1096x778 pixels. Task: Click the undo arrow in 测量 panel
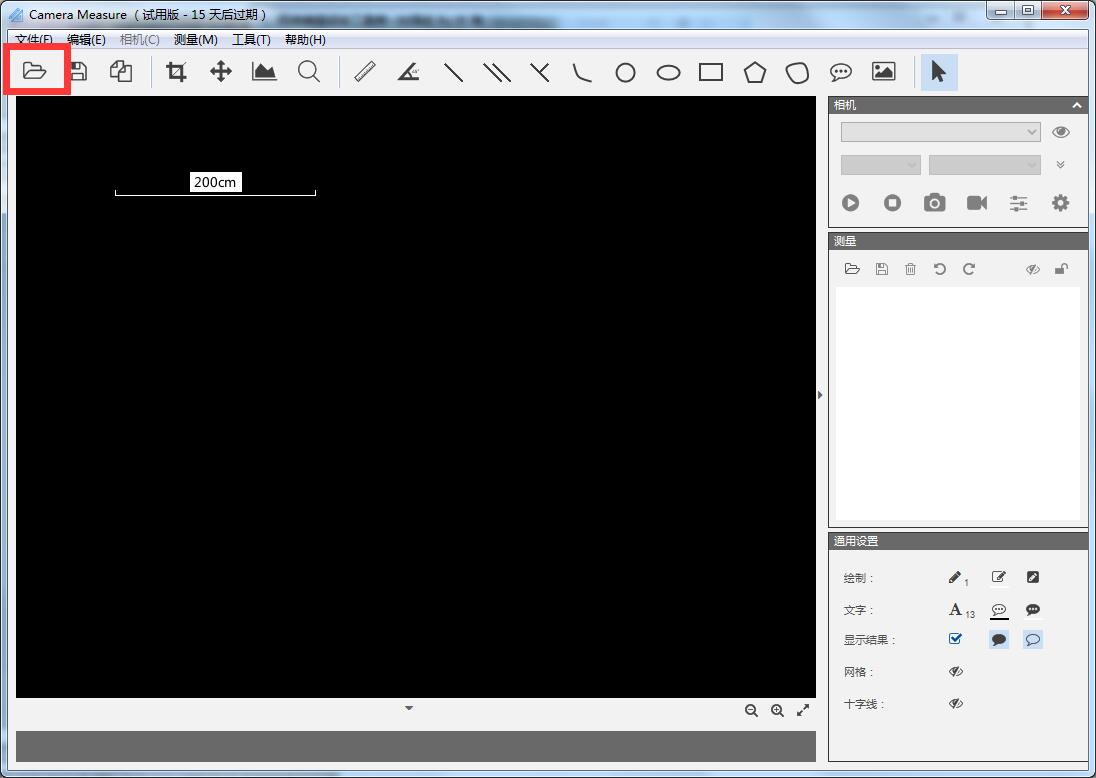tap(939, 269)
